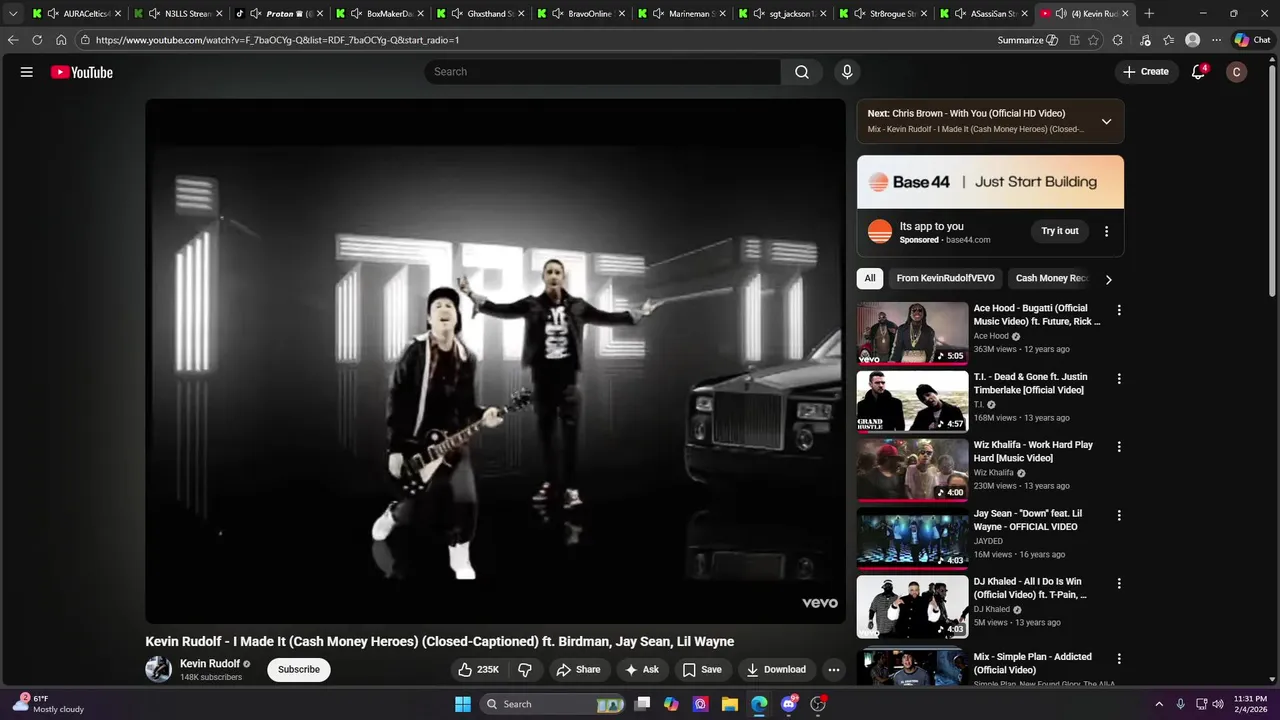Open Discord from the taskbar
The height and width of the screenshot is (720, 1280).
pyautogui.click(x=789, y=704)
